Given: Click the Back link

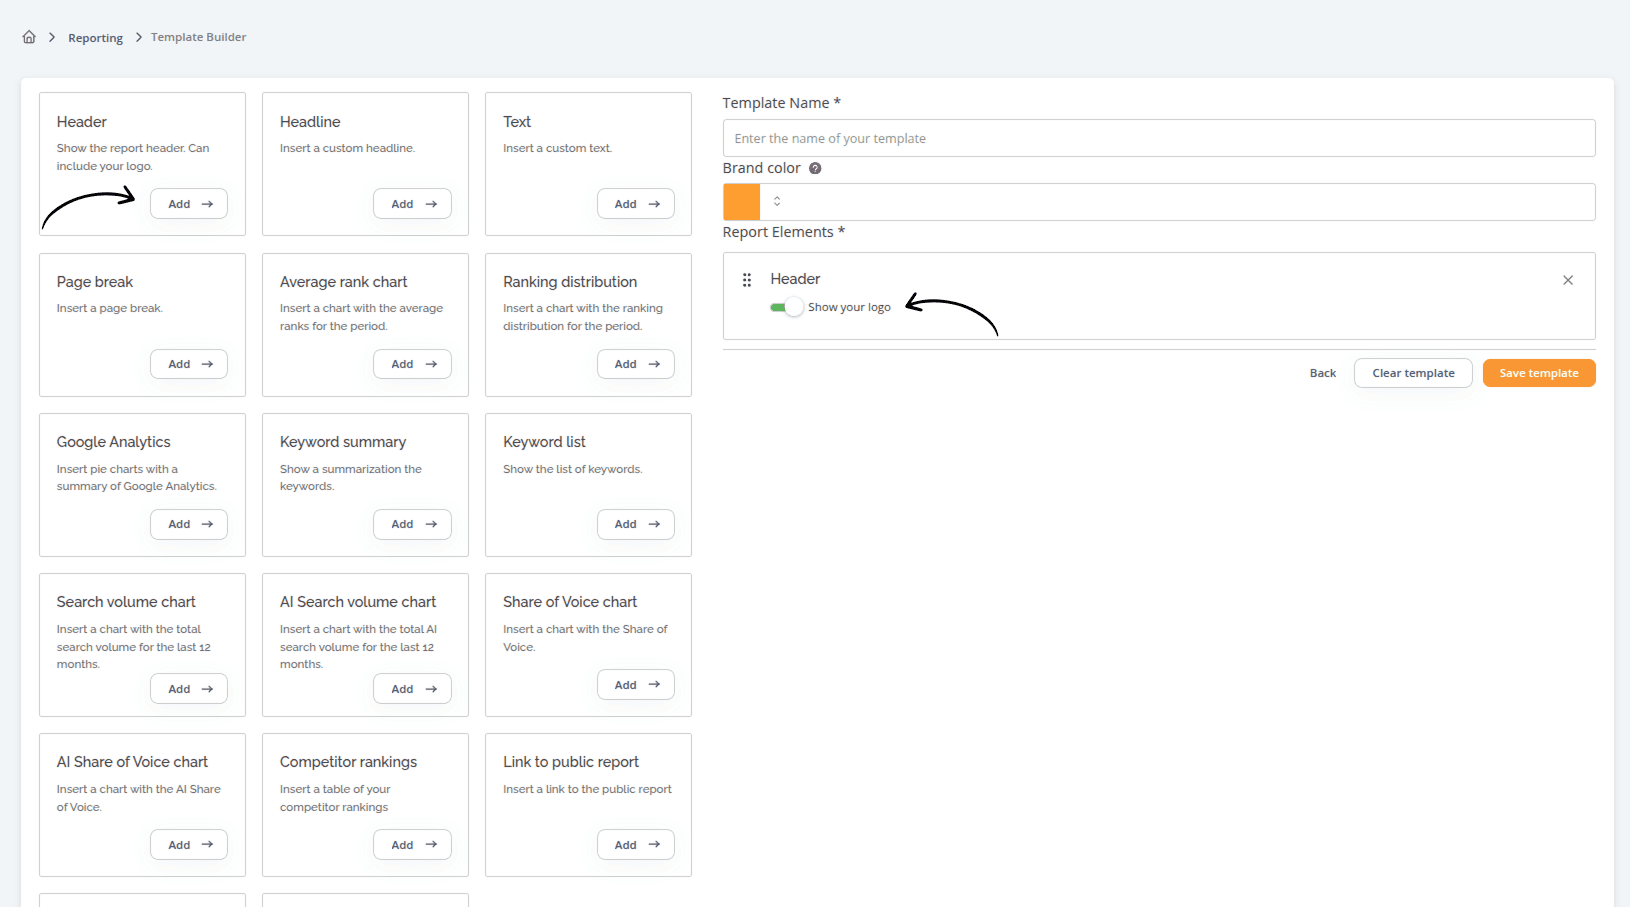Looking at the screenshot, I should (1323, 373).
